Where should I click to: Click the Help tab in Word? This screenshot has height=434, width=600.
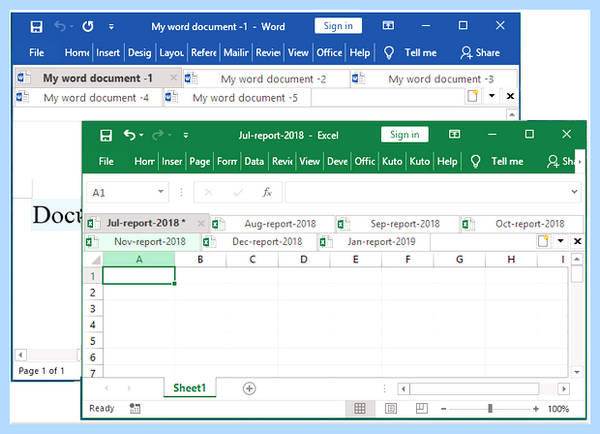tap(360, 52)
